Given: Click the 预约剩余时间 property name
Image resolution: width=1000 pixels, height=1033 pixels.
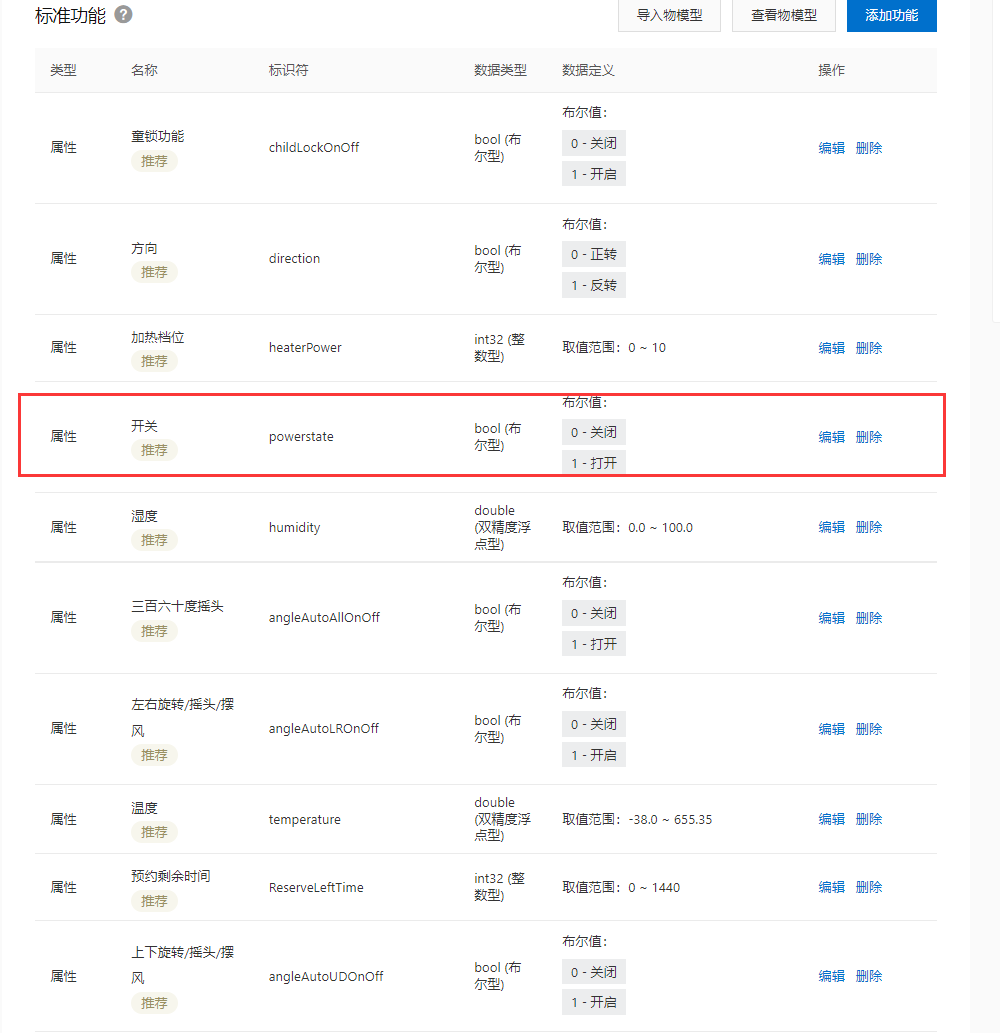Looking at the screenshot, I should (171, 876).
